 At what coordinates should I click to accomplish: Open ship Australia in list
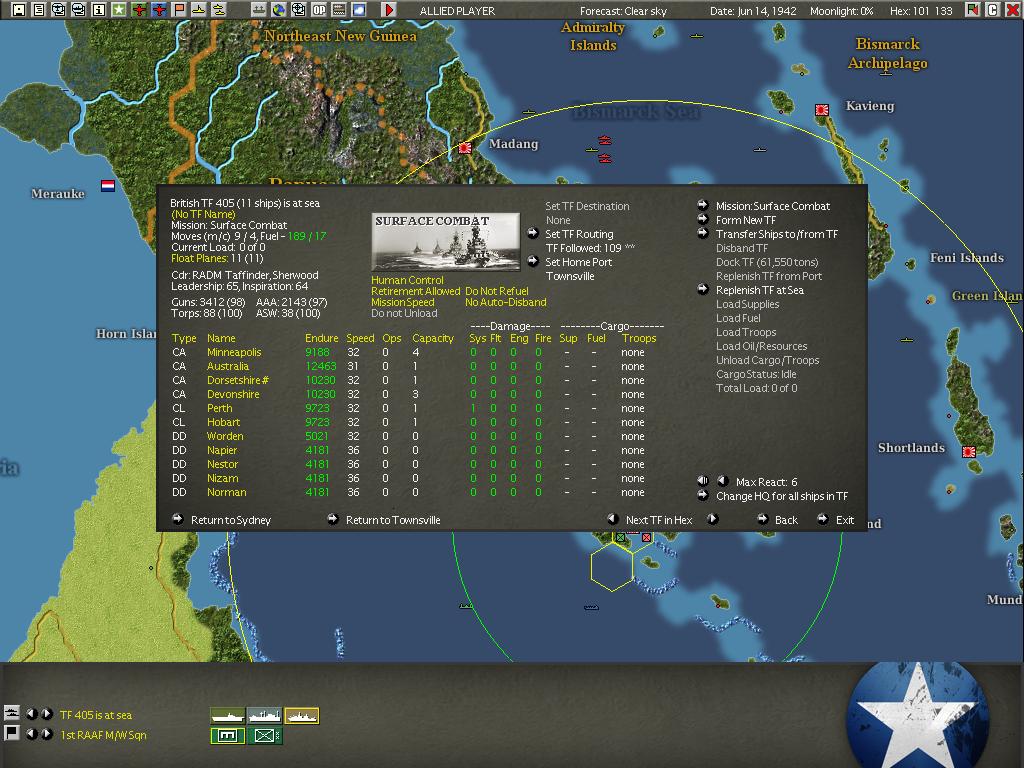coord(227,366)
